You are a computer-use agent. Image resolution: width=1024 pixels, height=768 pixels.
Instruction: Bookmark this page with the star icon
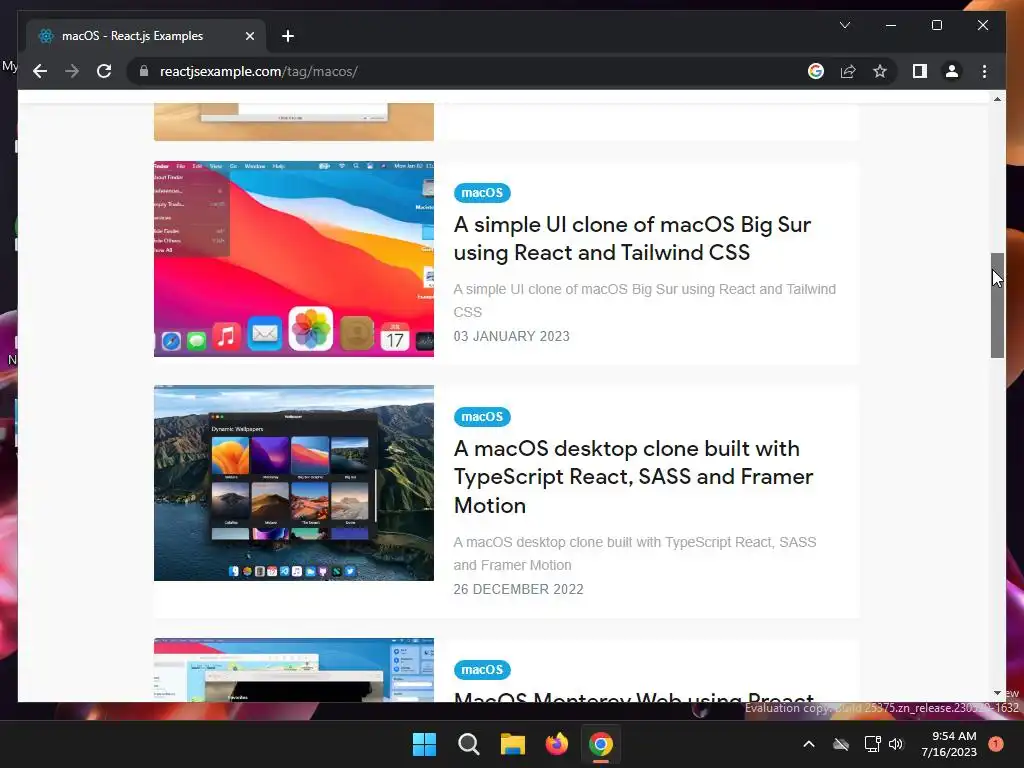(x=880, y=71)
